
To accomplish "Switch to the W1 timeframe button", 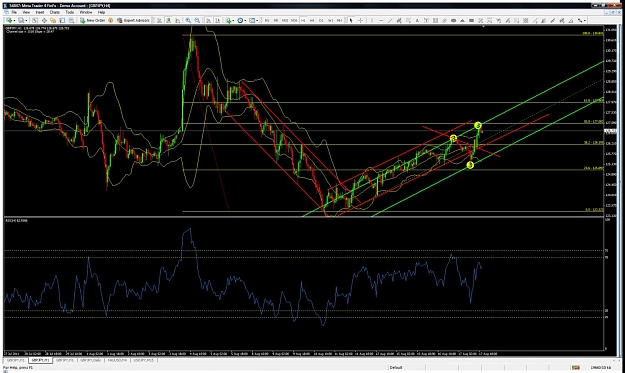I will (x=330, y=20).
